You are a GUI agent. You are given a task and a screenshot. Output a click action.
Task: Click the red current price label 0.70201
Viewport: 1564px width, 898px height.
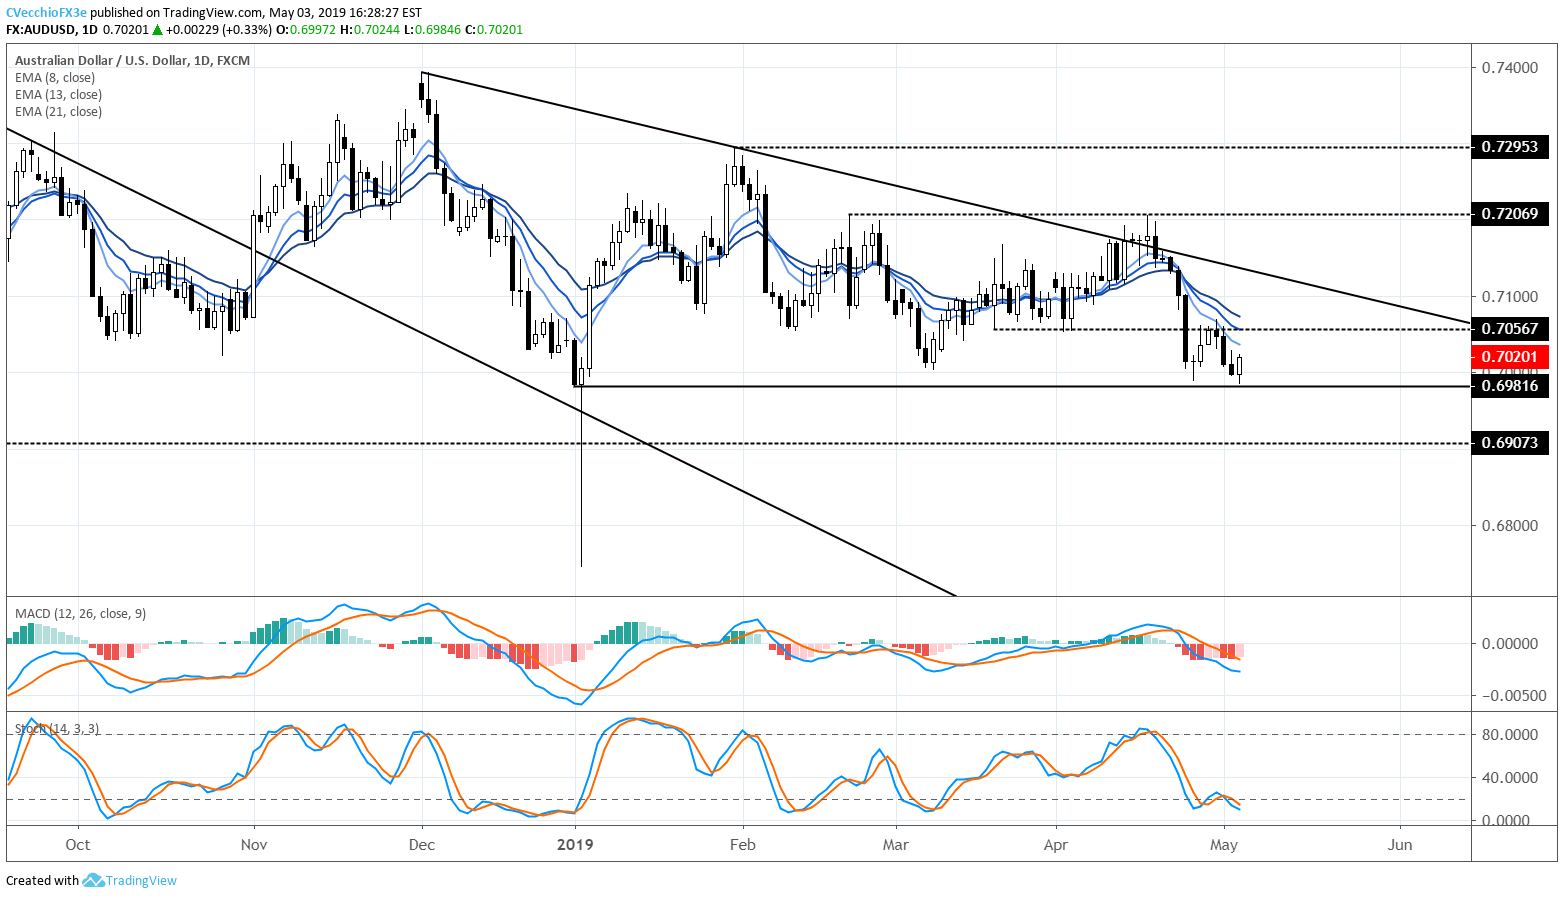[1509, 357]
